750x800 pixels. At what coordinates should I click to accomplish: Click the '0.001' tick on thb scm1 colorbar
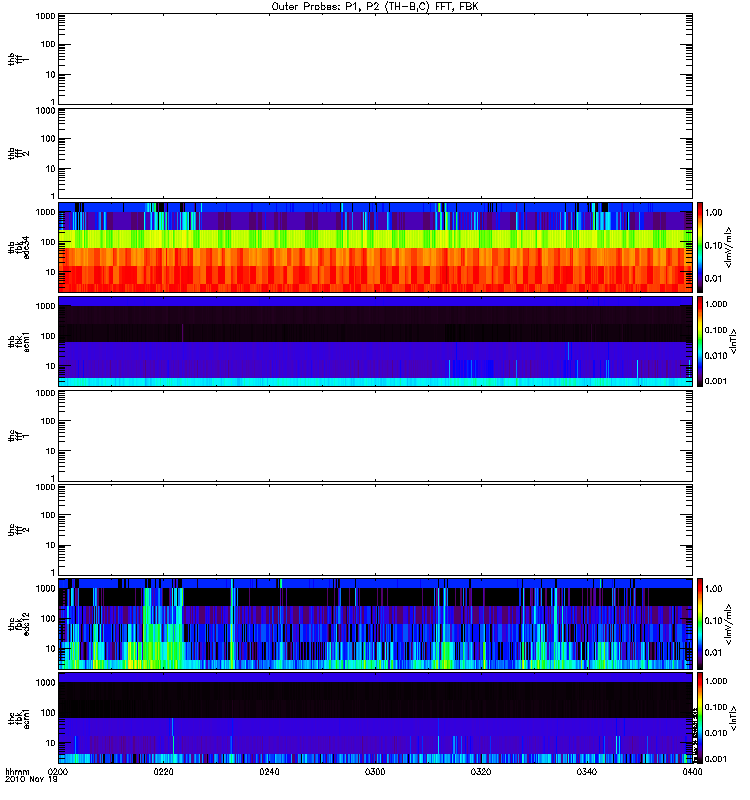pos(716,381)
